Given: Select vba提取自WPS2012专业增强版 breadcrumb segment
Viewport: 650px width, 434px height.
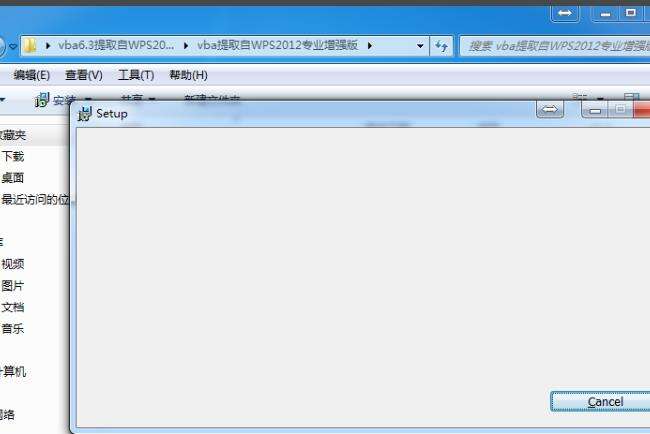Looking at the screenshot, I should click(277, 45).
